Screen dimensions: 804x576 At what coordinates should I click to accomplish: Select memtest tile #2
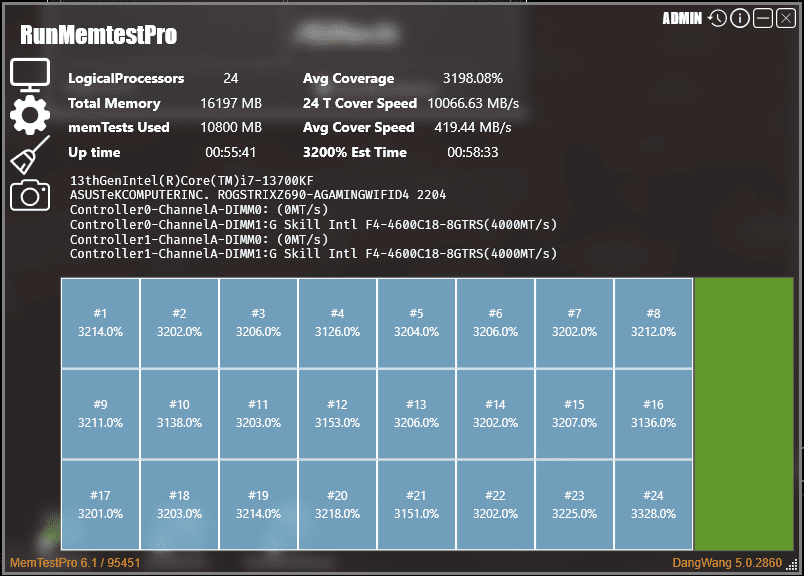tap(179, 323)
